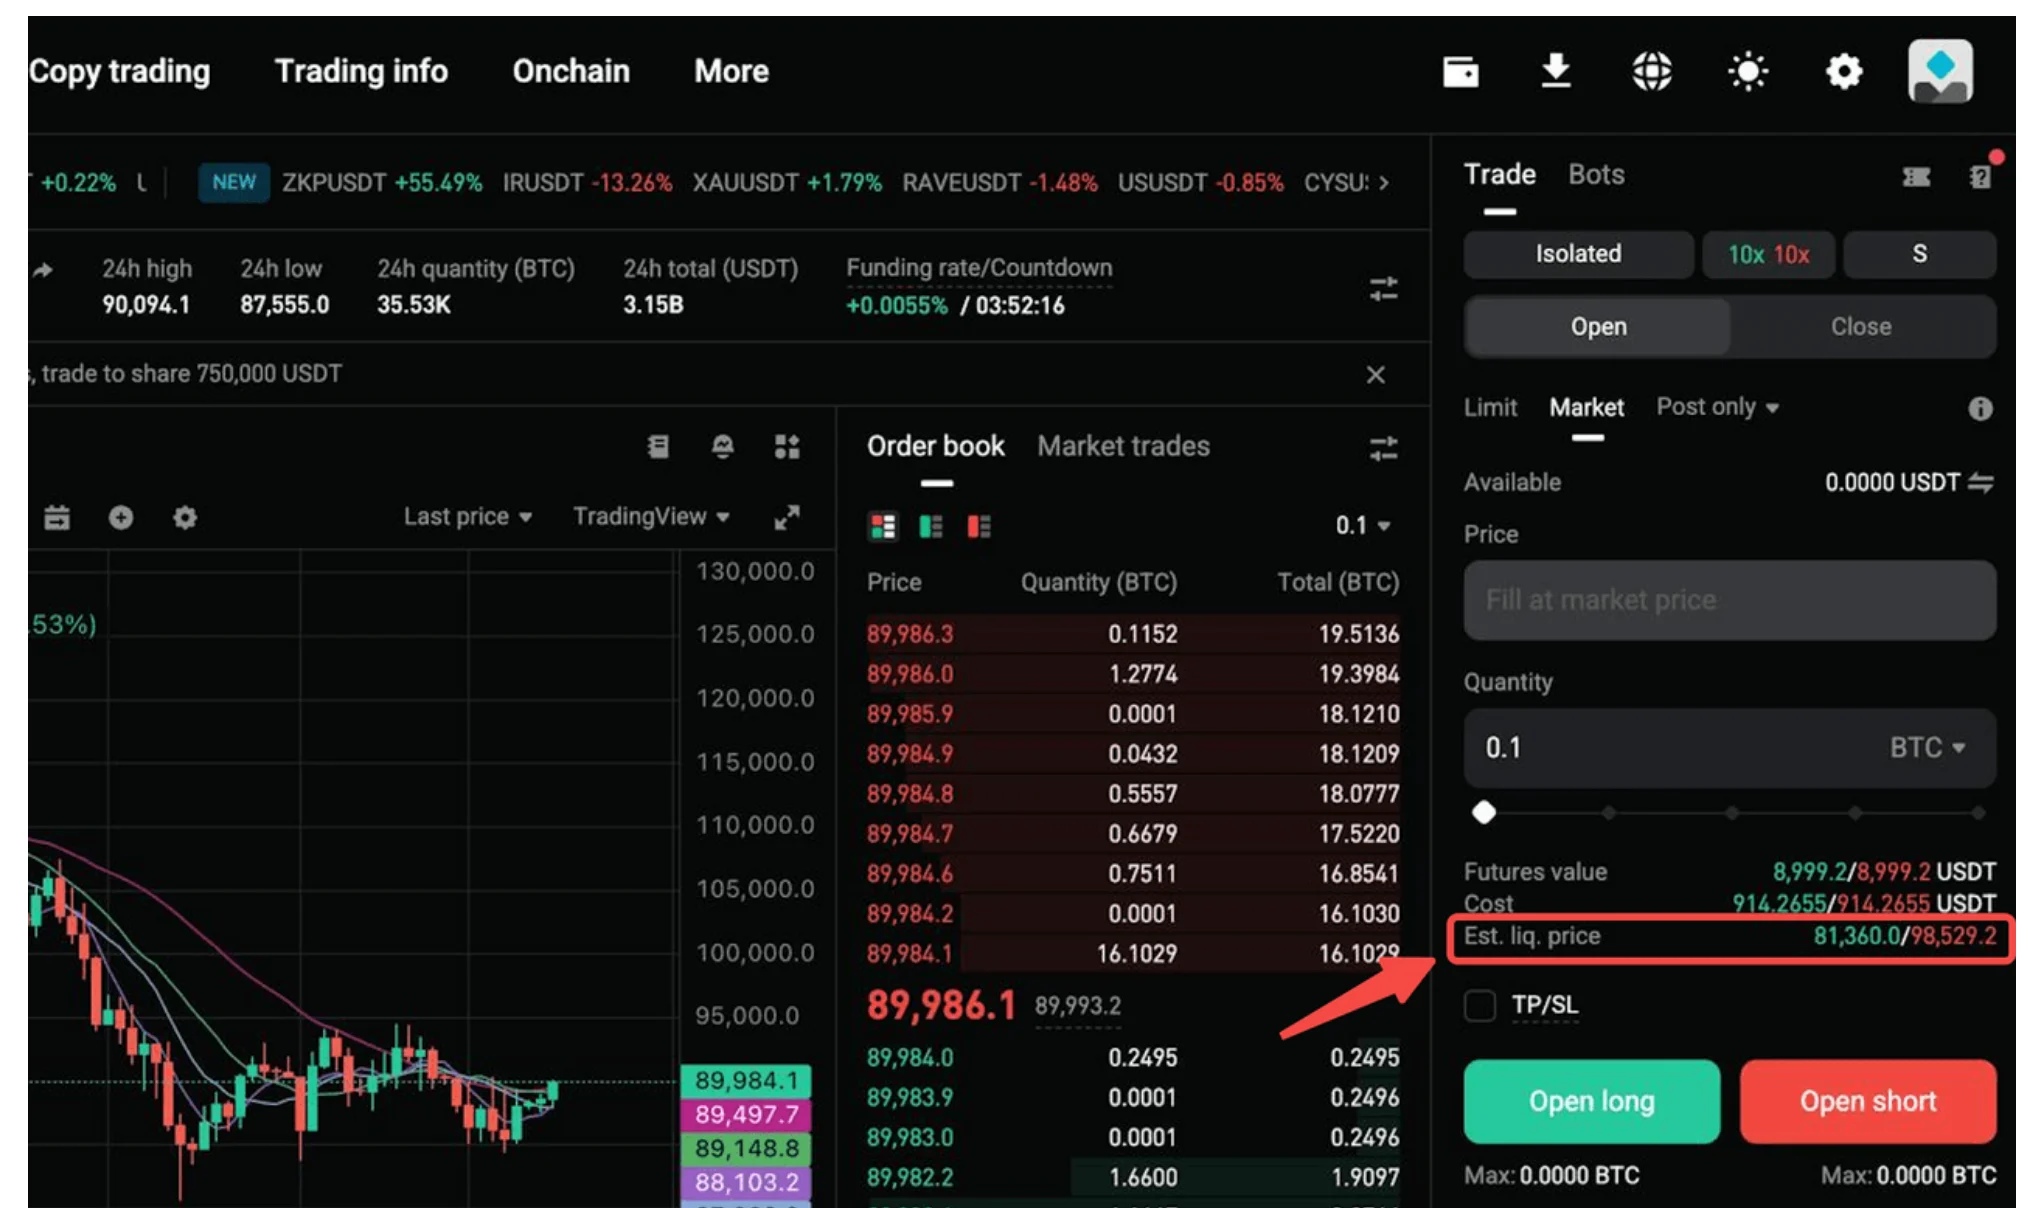Click the add indicator plus icon
2040x1208 pixels.
tap(121, 517)
